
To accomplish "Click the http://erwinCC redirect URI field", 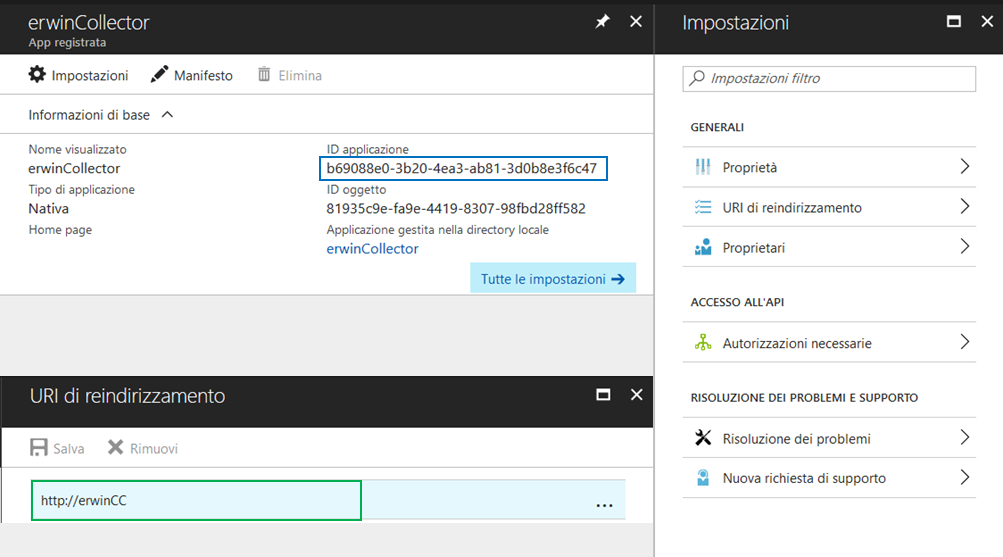I will click(x=196, y=500).
